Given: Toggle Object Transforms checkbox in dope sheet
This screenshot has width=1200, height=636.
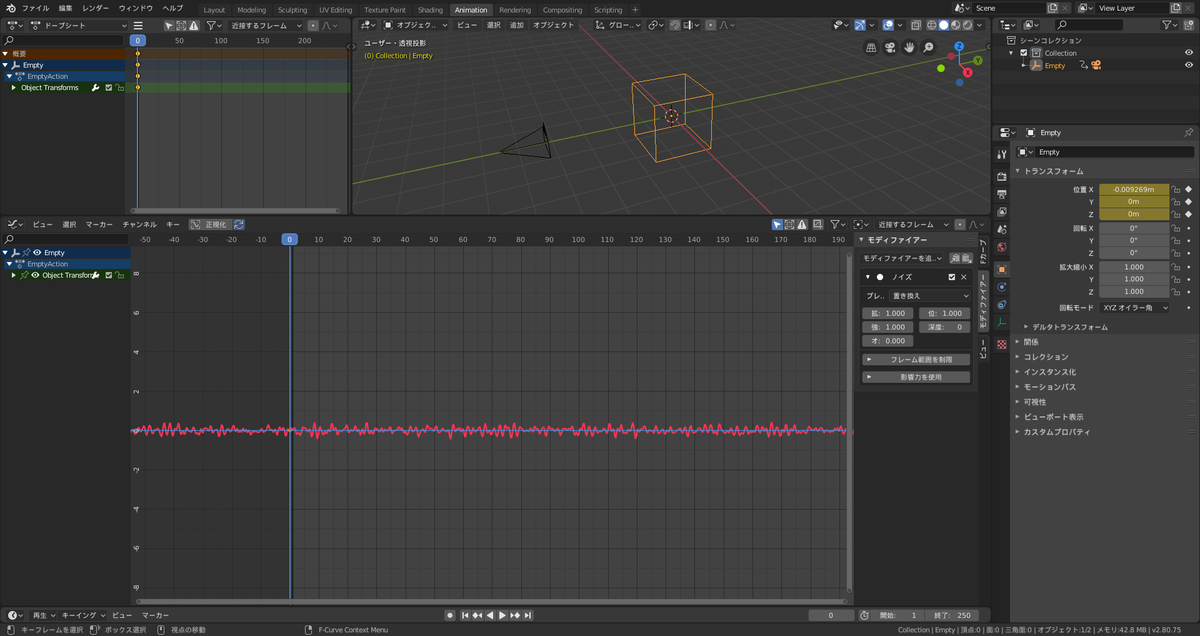Looking at the screenshot, I should (108, 88).
